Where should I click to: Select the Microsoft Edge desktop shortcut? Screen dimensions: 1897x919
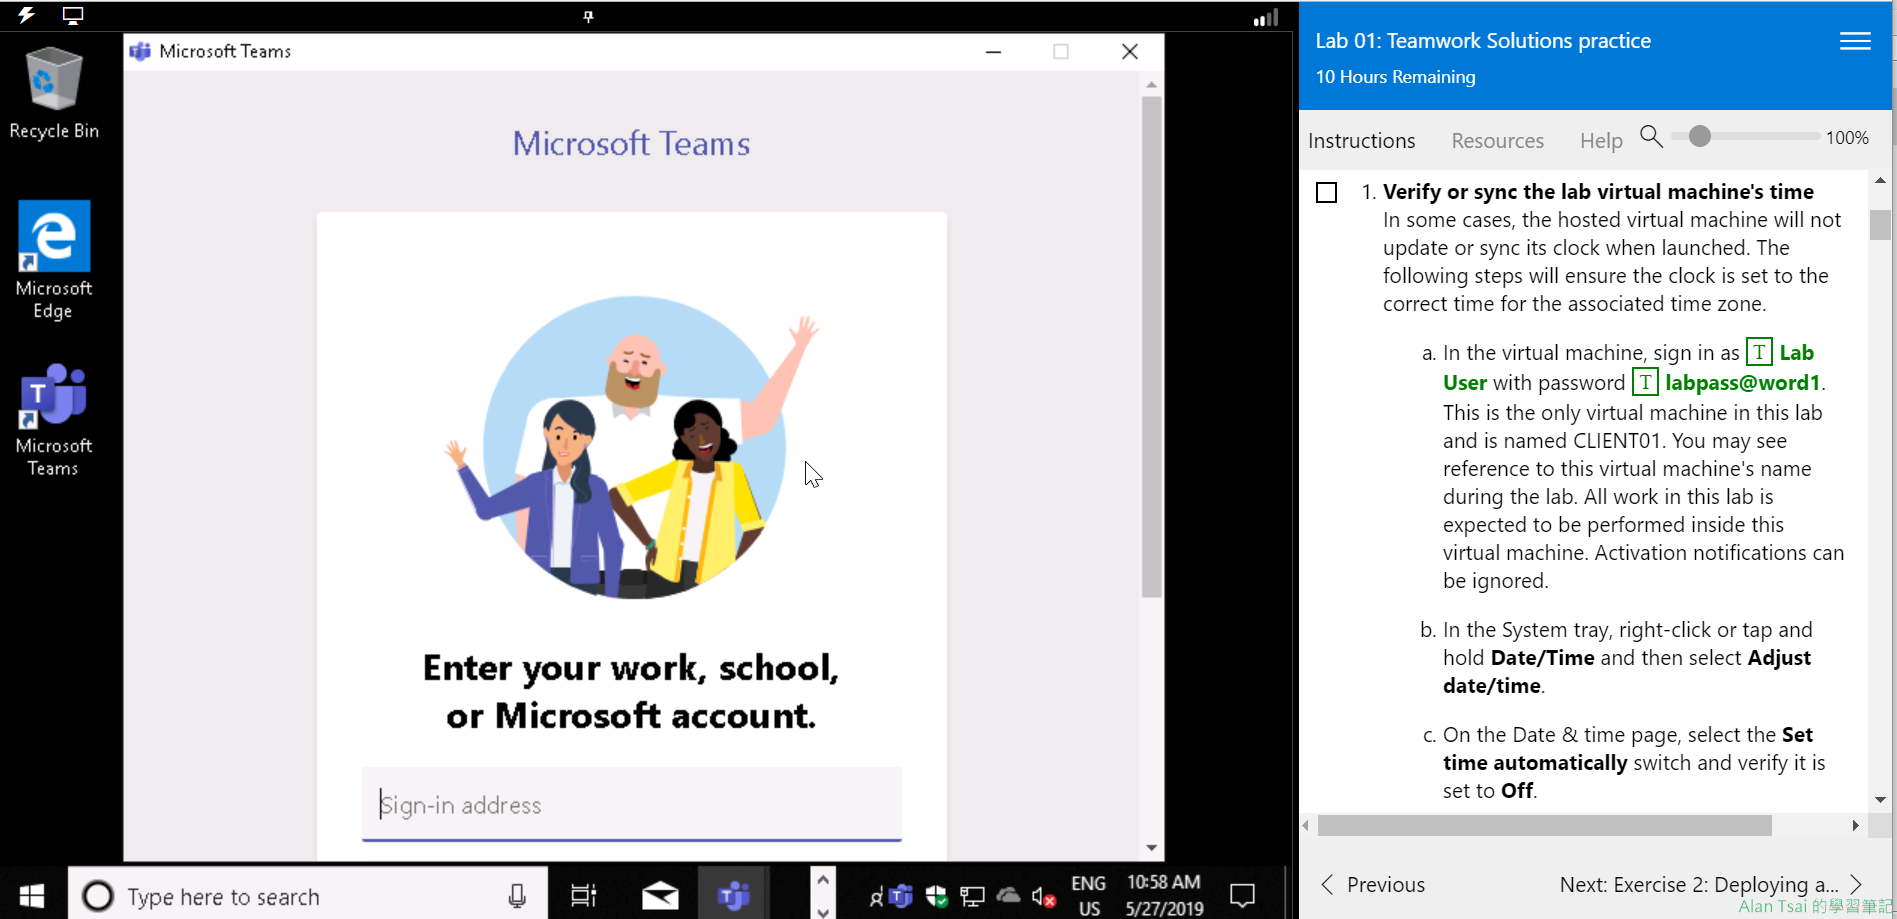point(54,260)
